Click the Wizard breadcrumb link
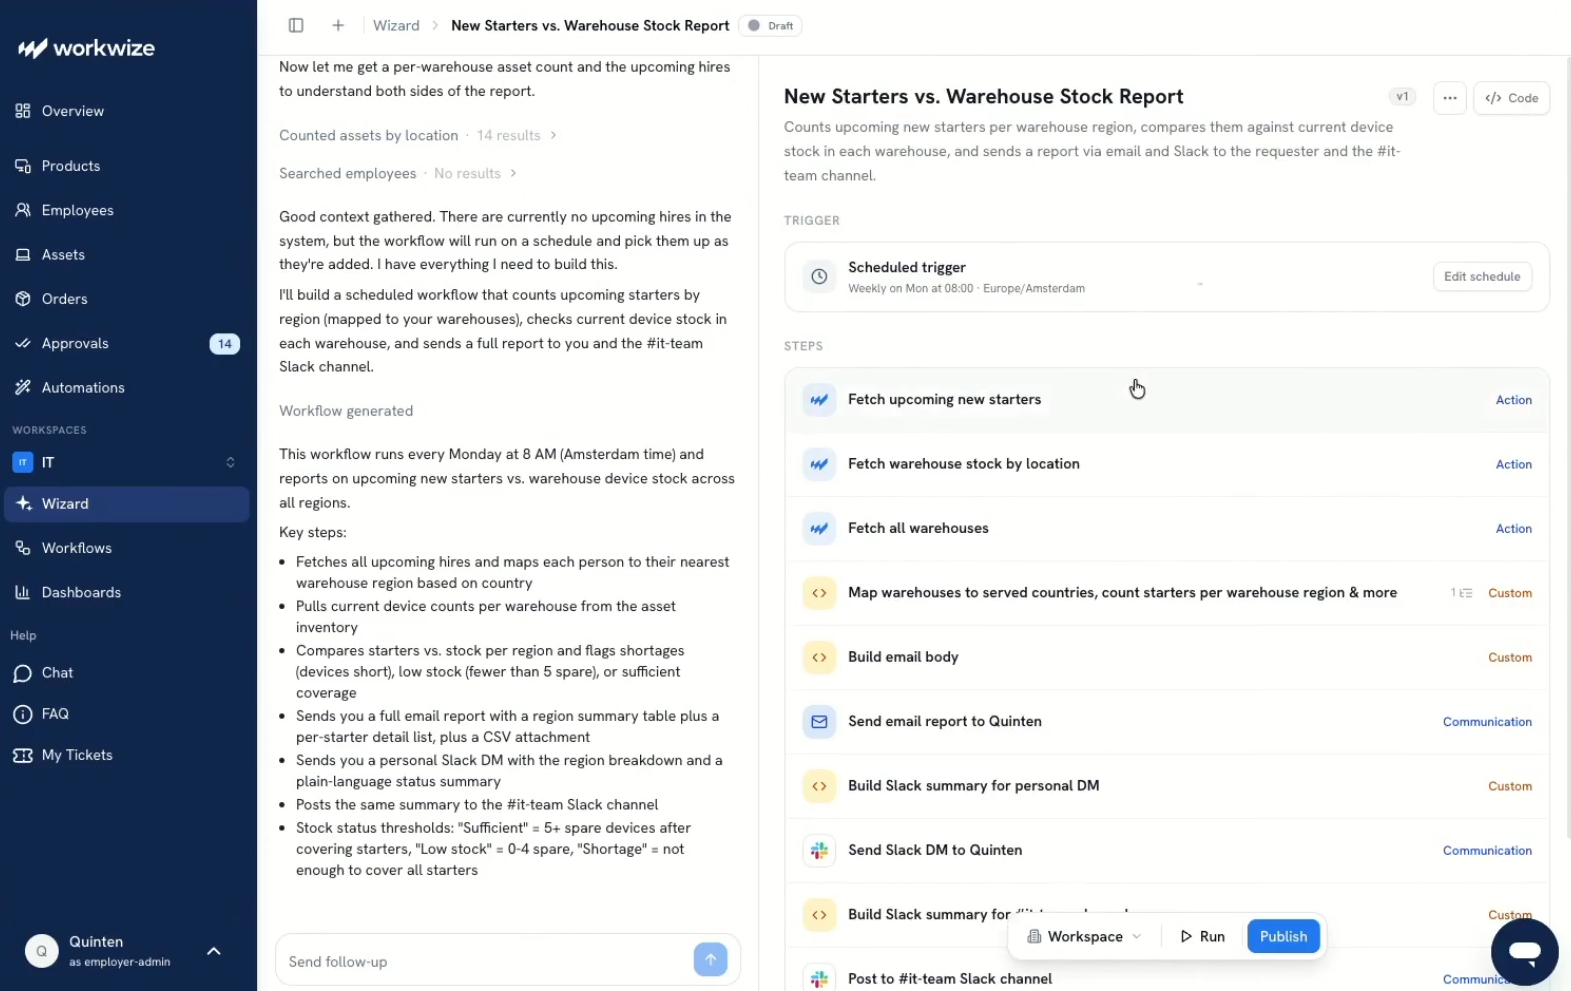 tap(396, 25)
